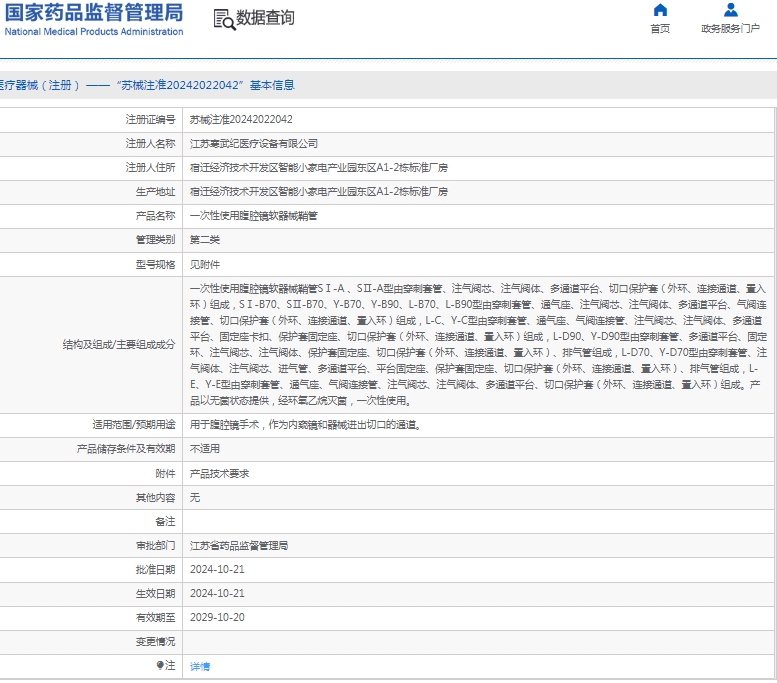Screen dimensions: 777x683
Task: Click the 数据查询 search document icon
Action: (224, 20)
